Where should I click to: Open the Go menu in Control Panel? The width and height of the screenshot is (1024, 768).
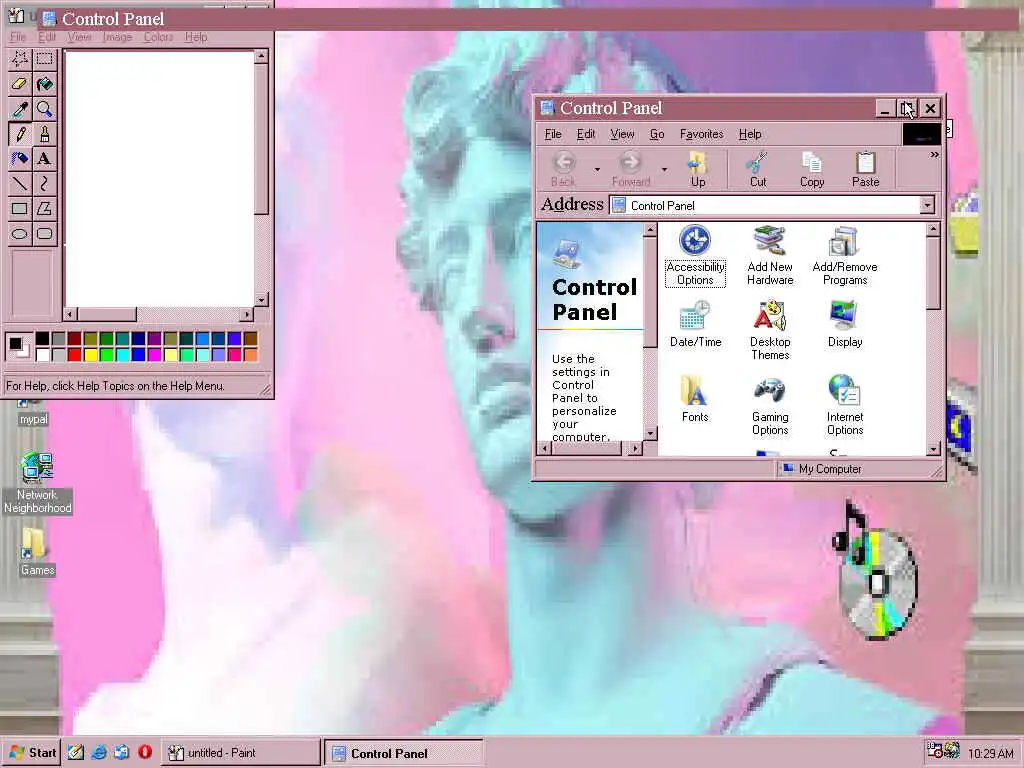pos(657,134)
